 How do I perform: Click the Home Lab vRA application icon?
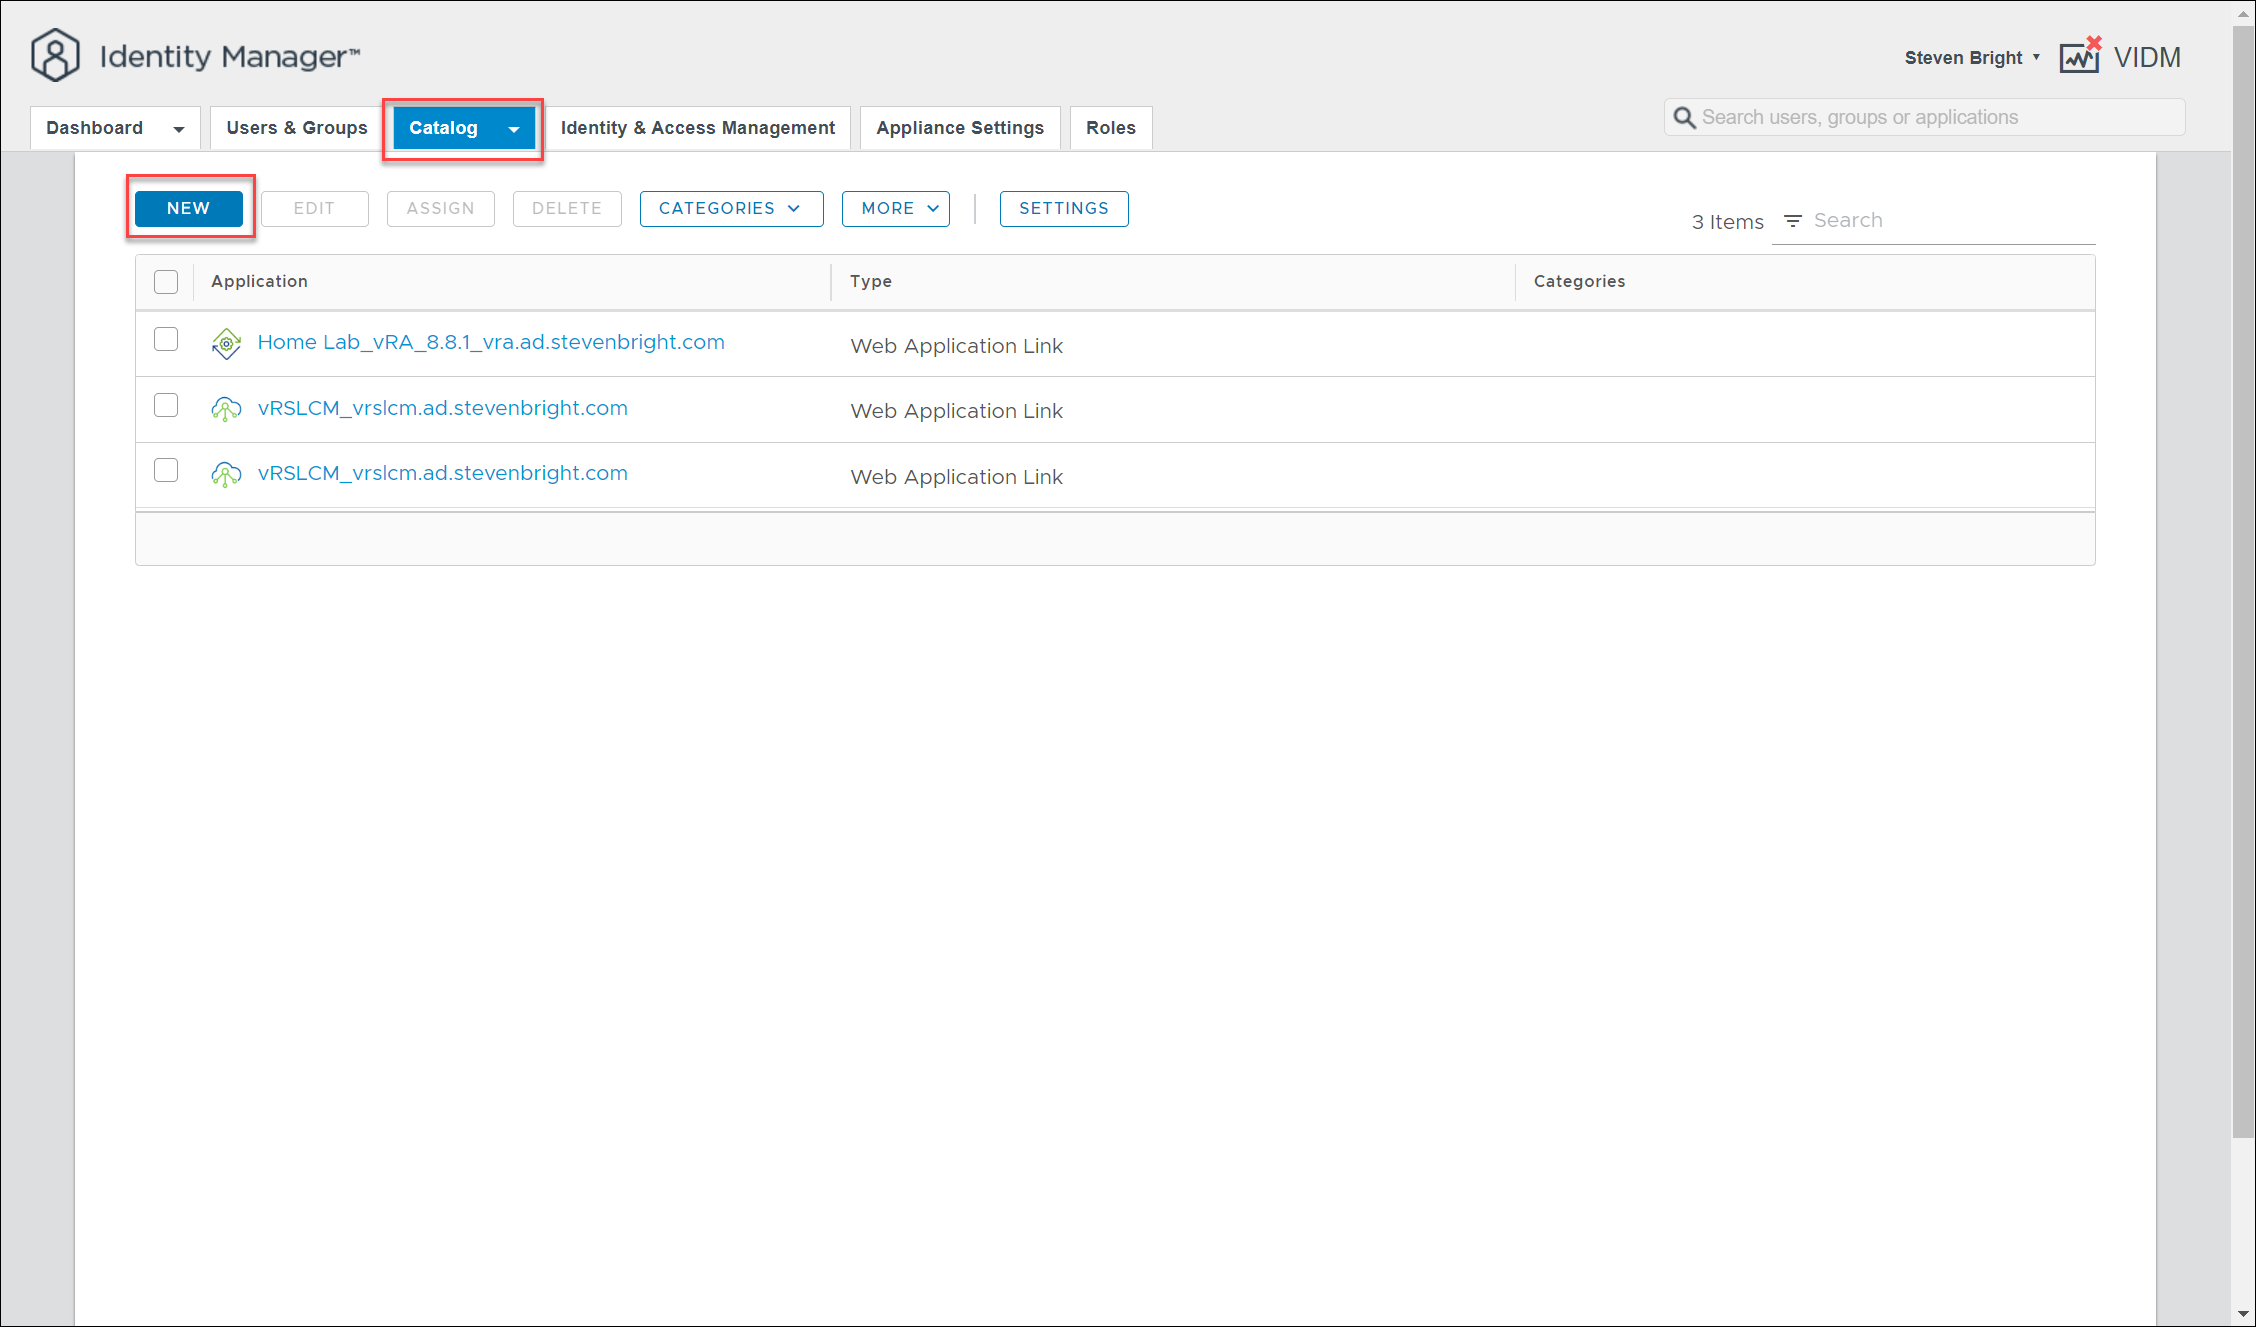[x=226, y=344]
